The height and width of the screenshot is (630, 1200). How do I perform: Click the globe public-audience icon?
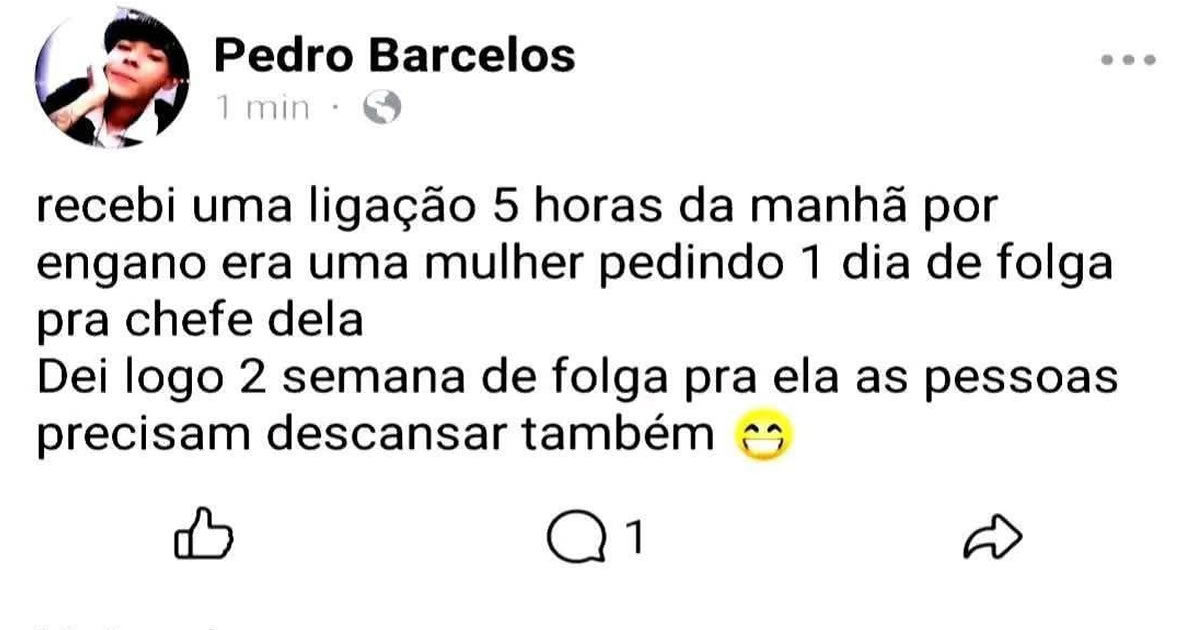[382, 107]
